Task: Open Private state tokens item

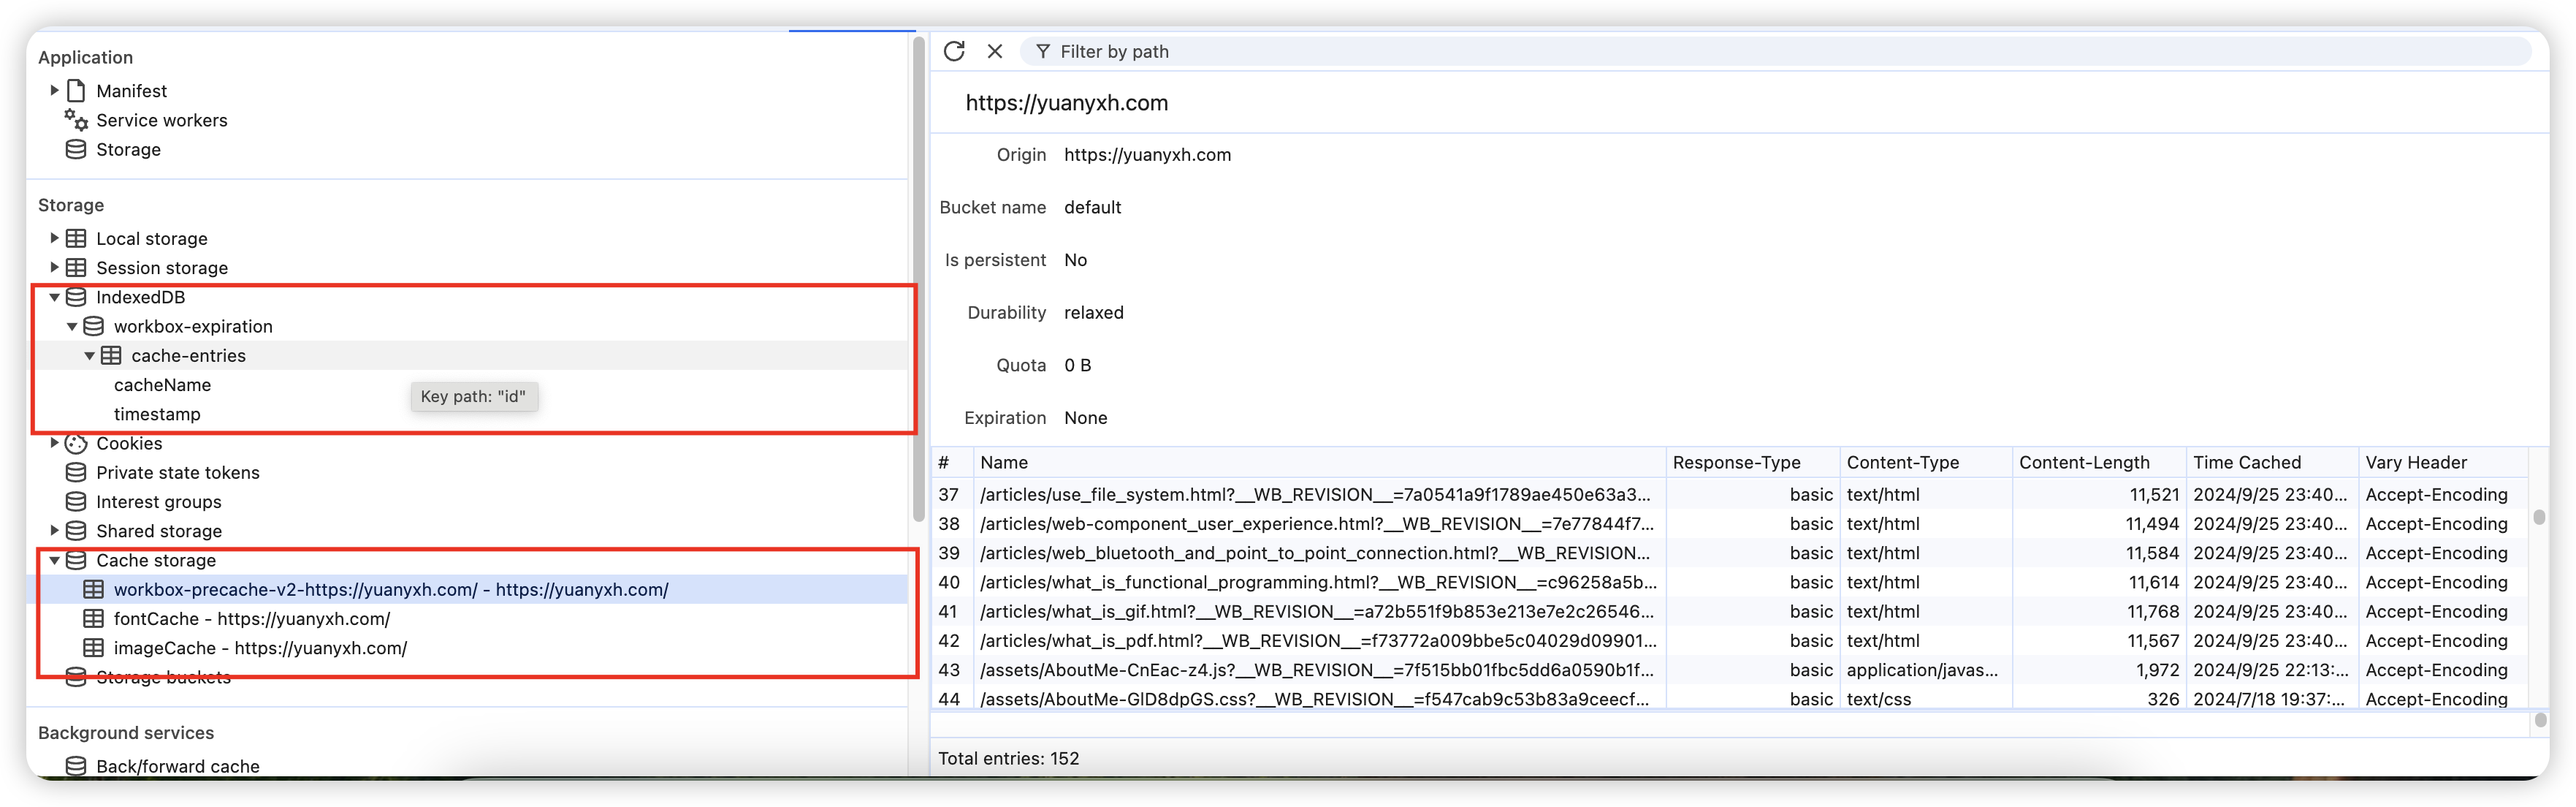Action: click(177, 473)
